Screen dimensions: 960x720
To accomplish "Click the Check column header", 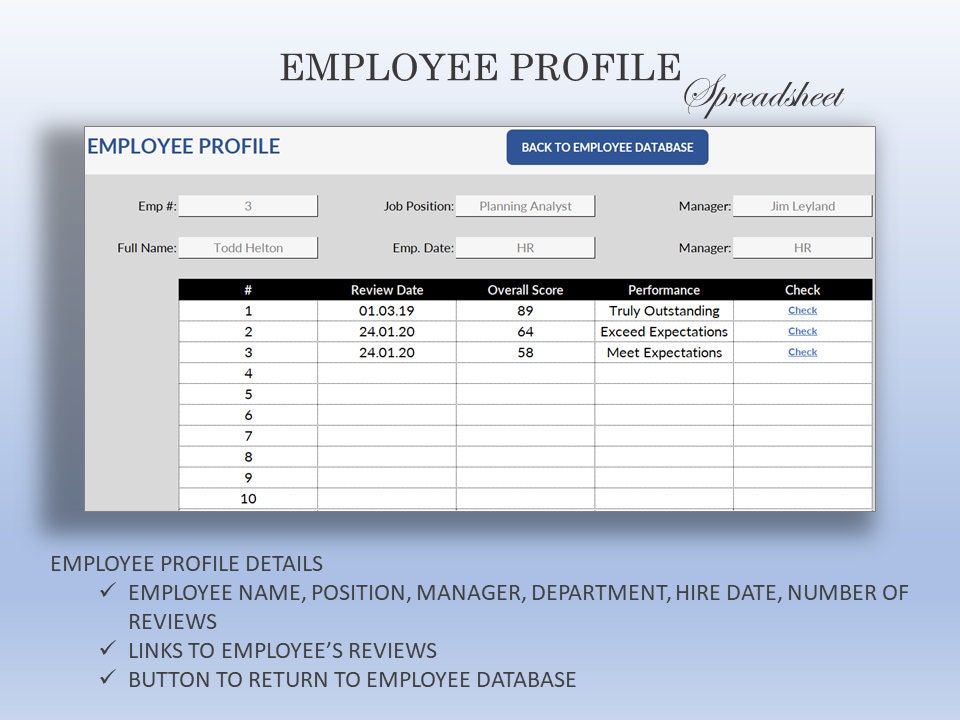I will click(802, 290).
